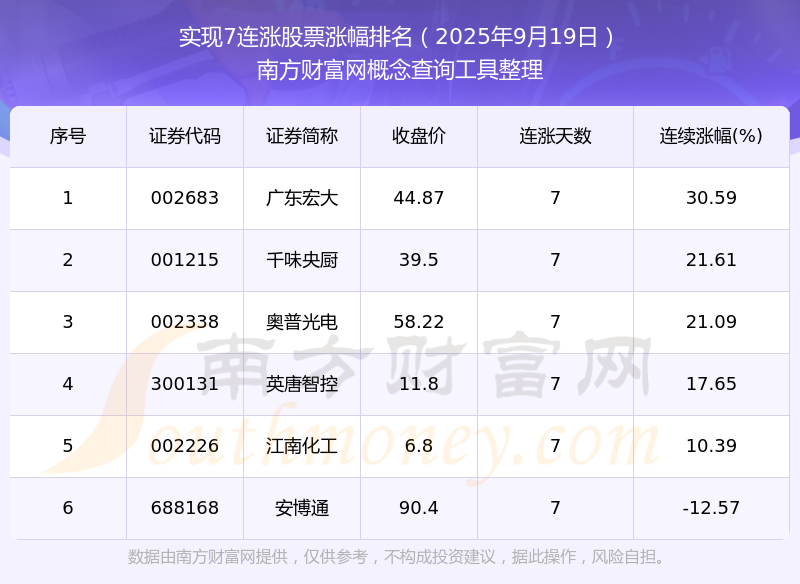800x584 pixels.
Task: Click 连涨天数 value 7 in 江南化工 row
Action: click(x=556, y=446)
